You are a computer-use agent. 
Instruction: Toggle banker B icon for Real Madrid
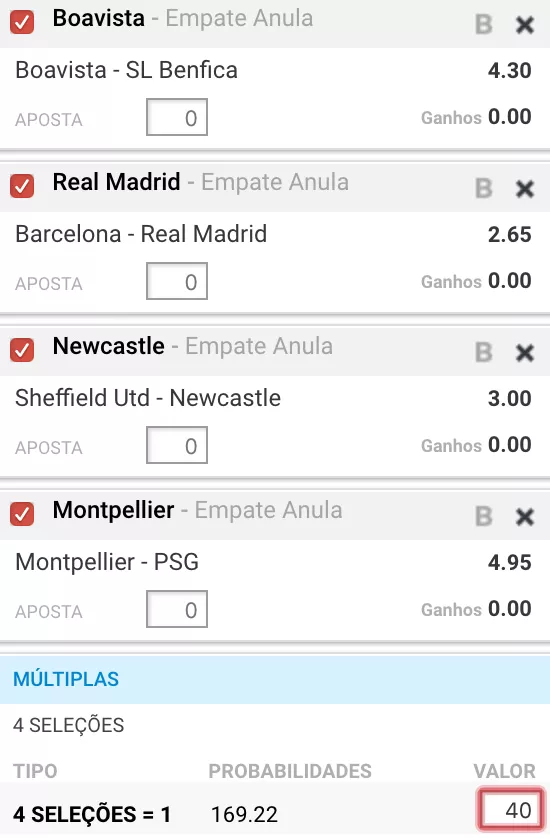[484, 189]
